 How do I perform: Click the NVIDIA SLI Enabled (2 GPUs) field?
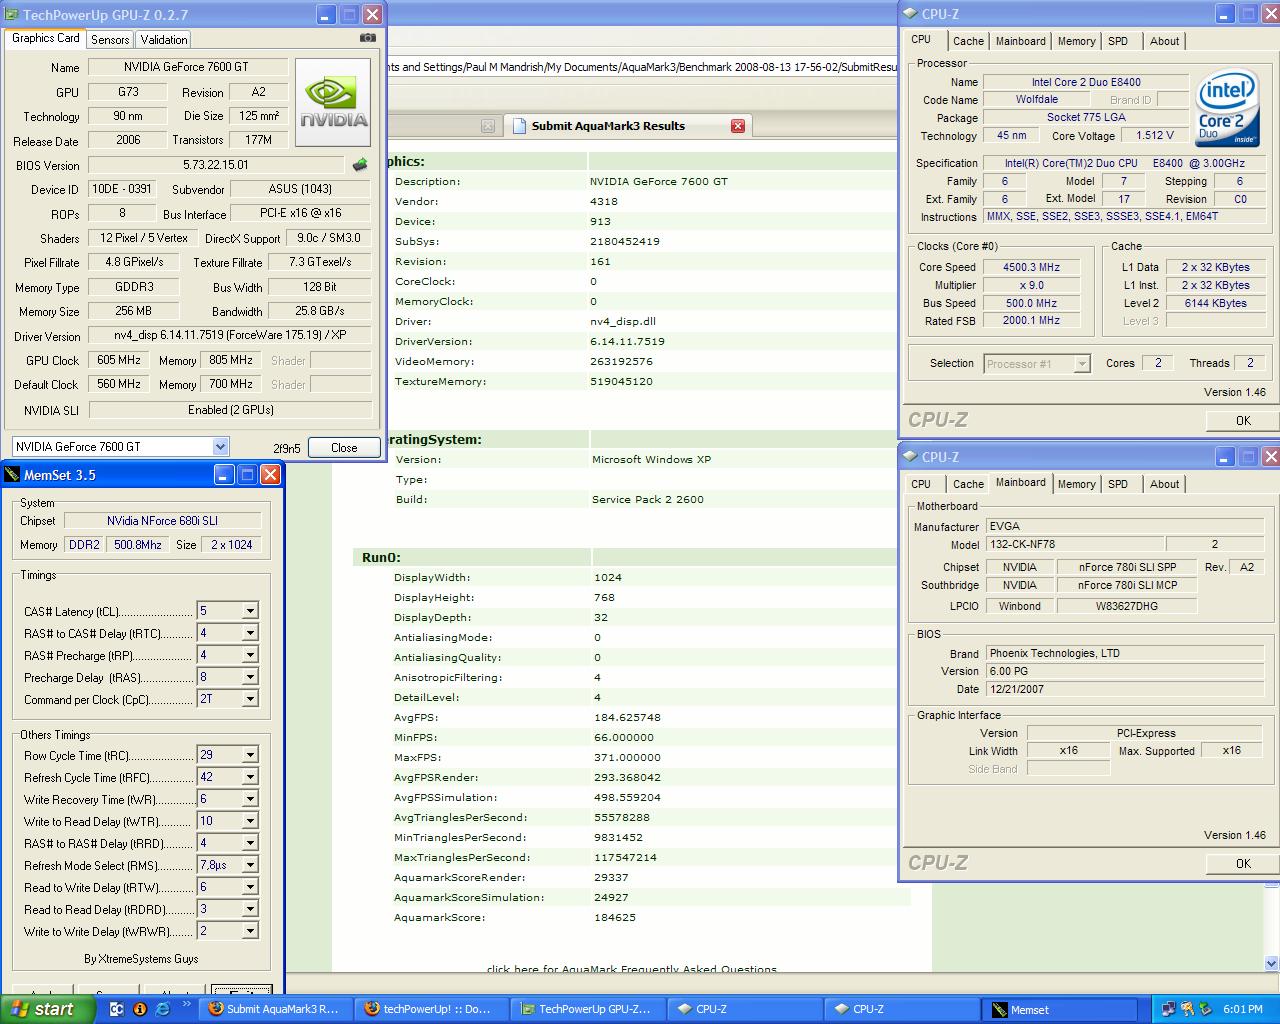click(230, 410)
